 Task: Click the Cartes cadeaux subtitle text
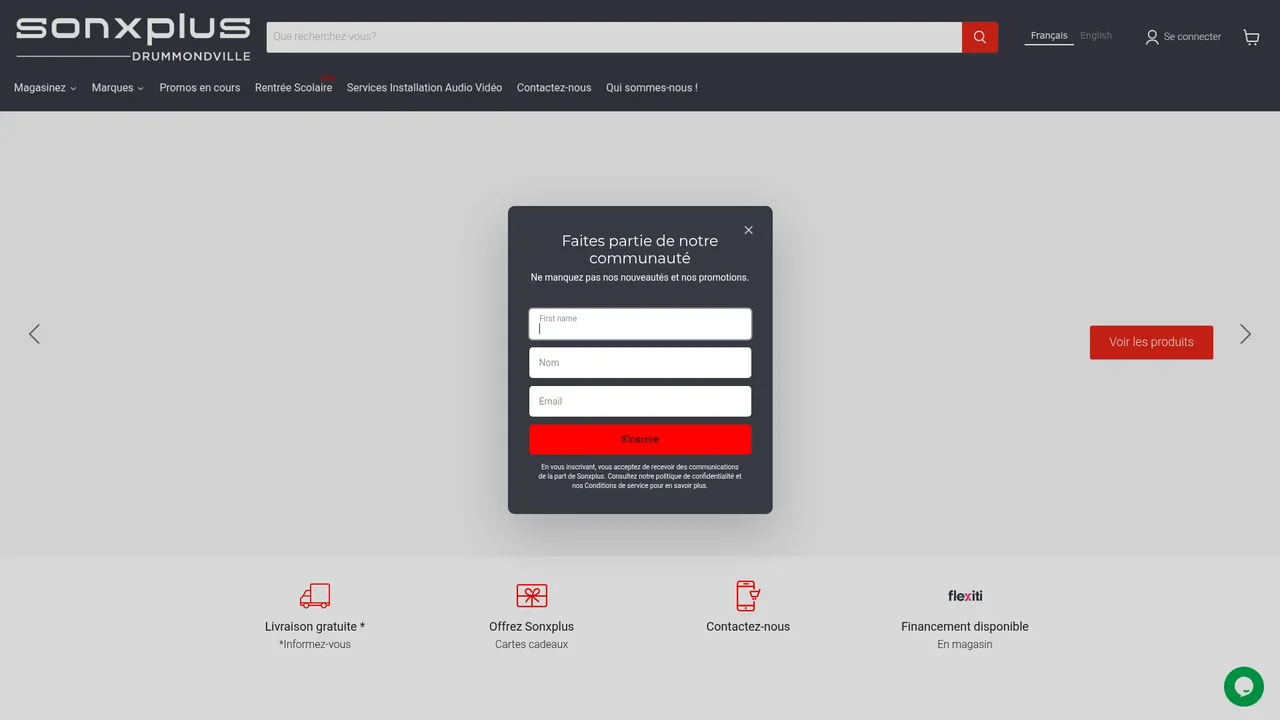tap(532, 645)
